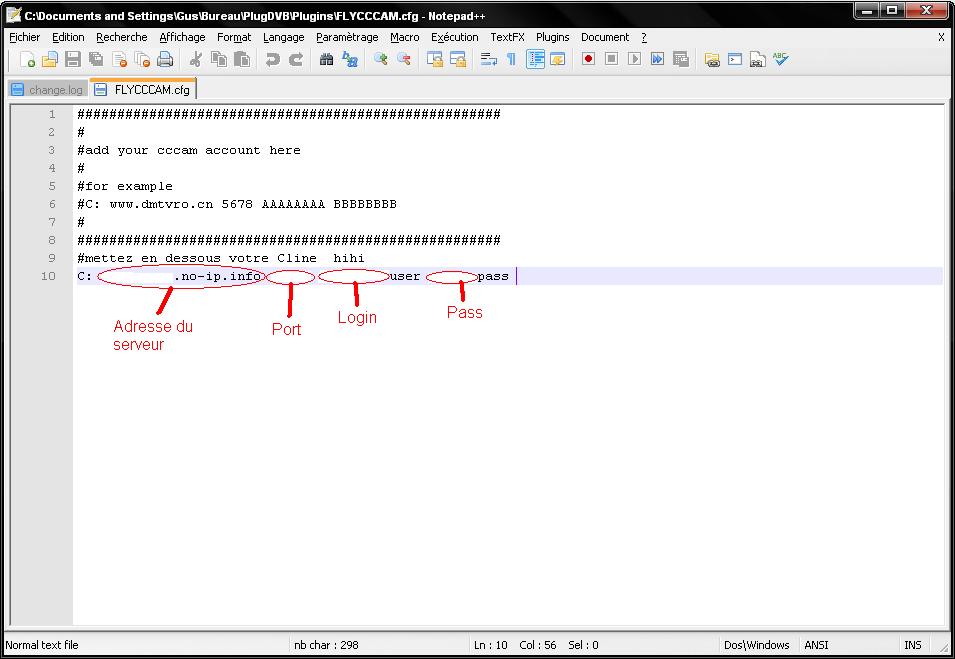The image size is (955, 659).
Task: Stop macro recording square icon
Action: pos(611,59)
